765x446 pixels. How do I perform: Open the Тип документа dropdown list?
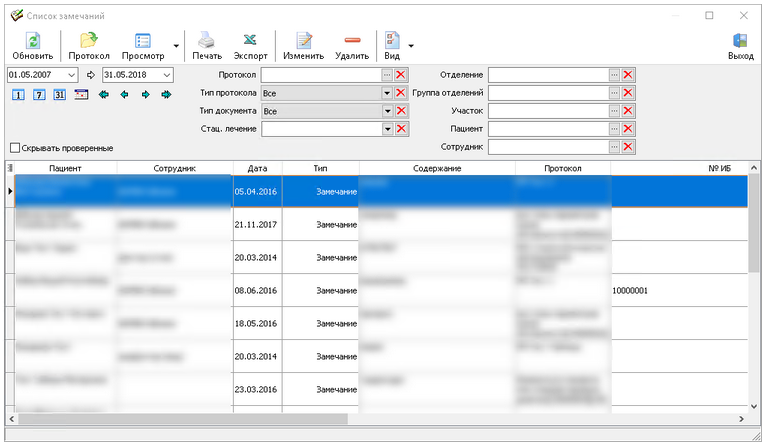386,111
